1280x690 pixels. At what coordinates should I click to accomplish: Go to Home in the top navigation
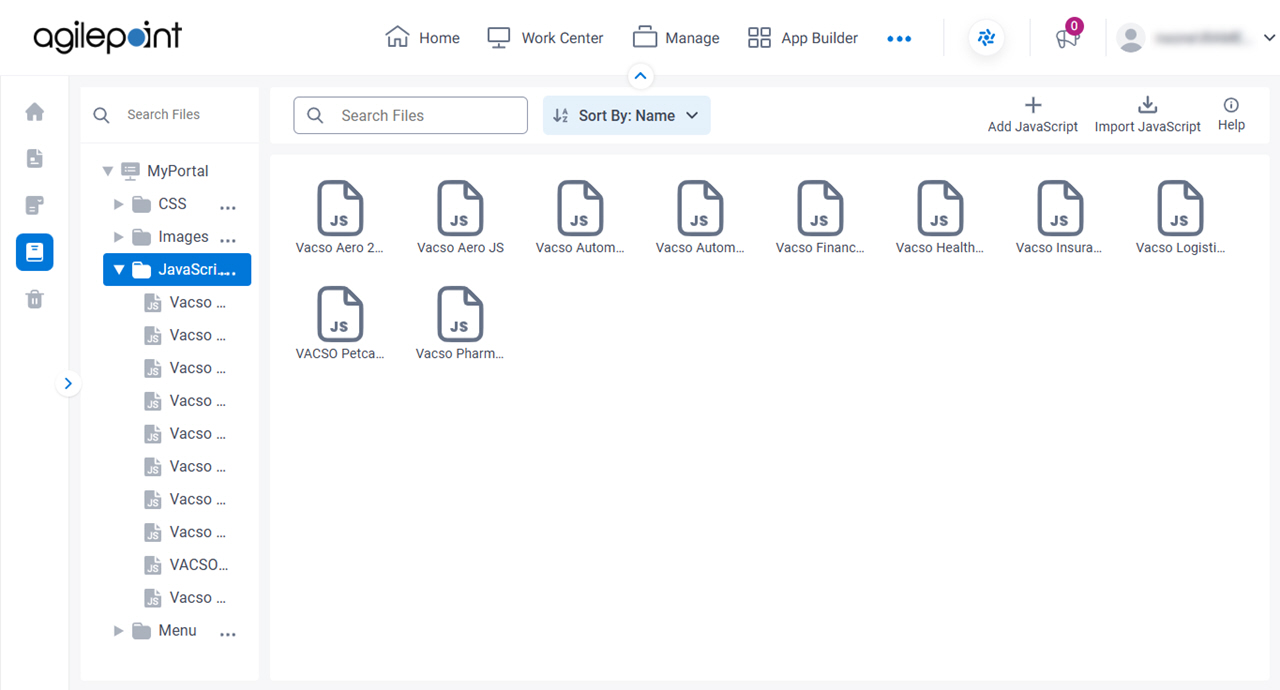422,38
